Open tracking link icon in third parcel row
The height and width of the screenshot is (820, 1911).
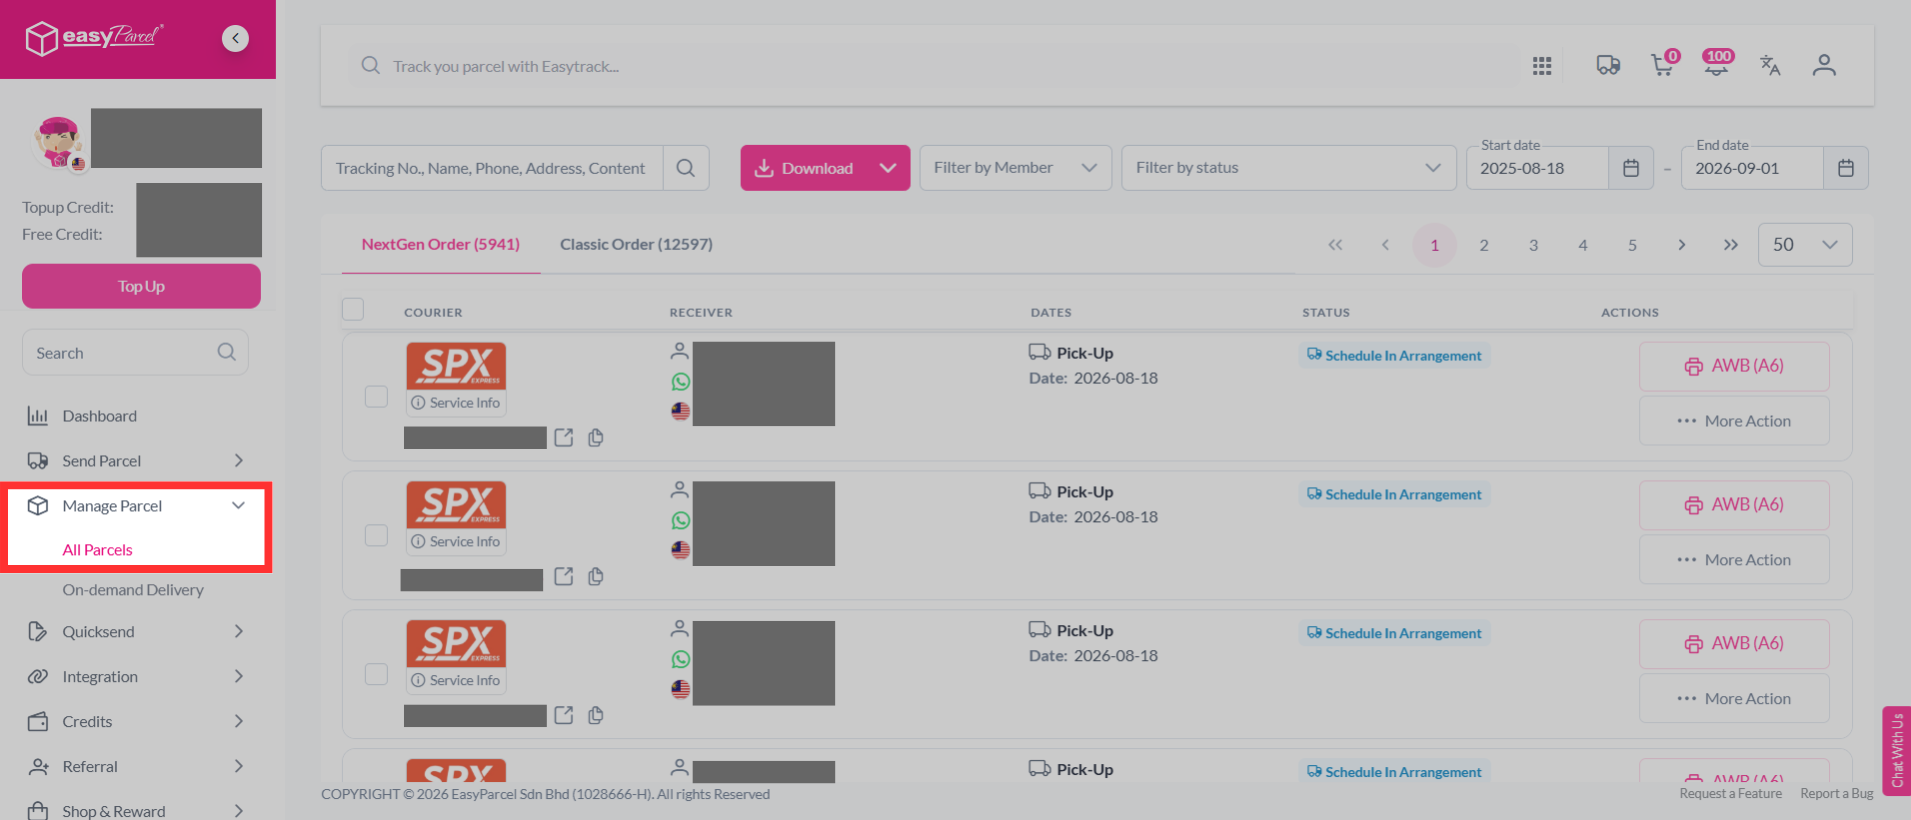[564, 716]
